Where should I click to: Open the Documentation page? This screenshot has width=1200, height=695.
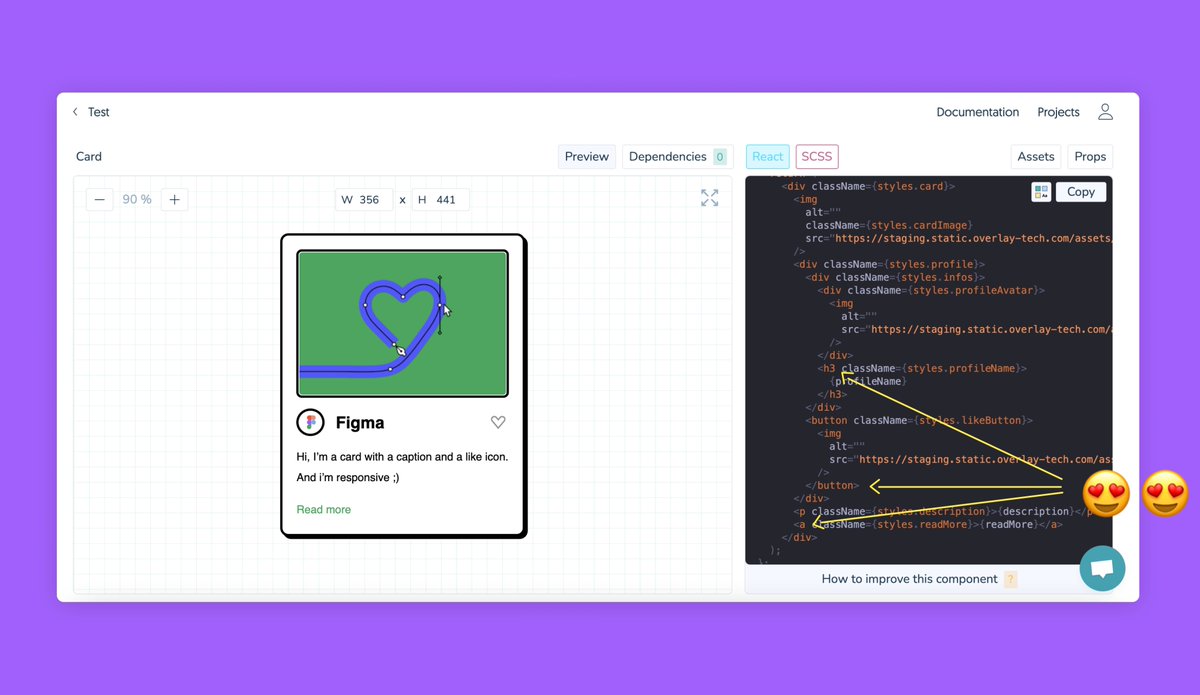click(x=977, y=112)
